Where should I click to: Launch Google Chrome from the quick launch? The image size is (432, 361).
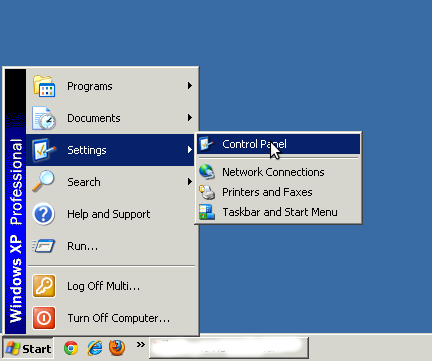(x=71, y=348)
